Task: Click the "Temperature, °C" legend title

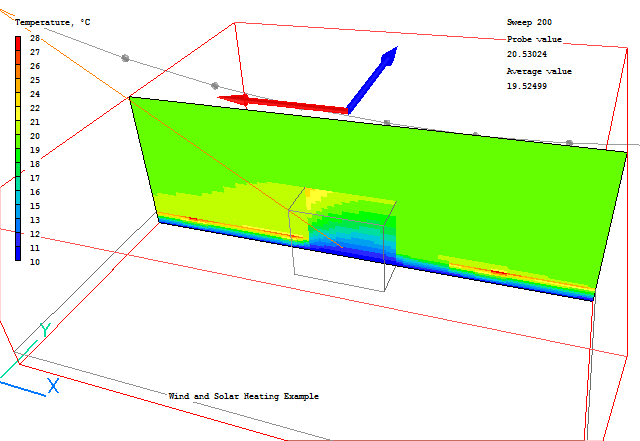Action: (x=52, y=22)
